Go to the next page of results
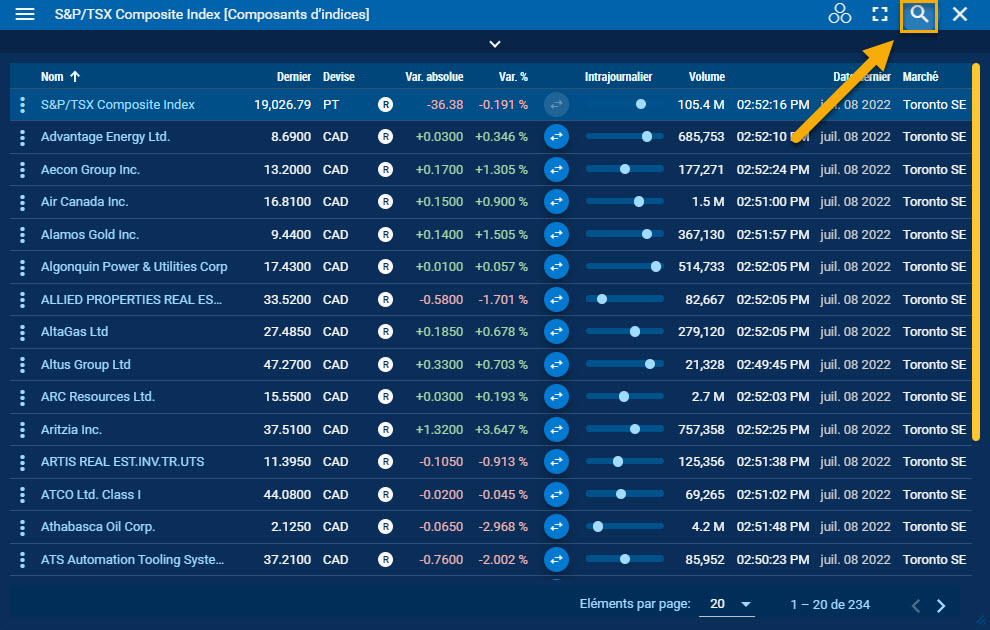Image resolution: width=990 pixels, height=630 pixels. pyautogui.click(x=940, y=605)
